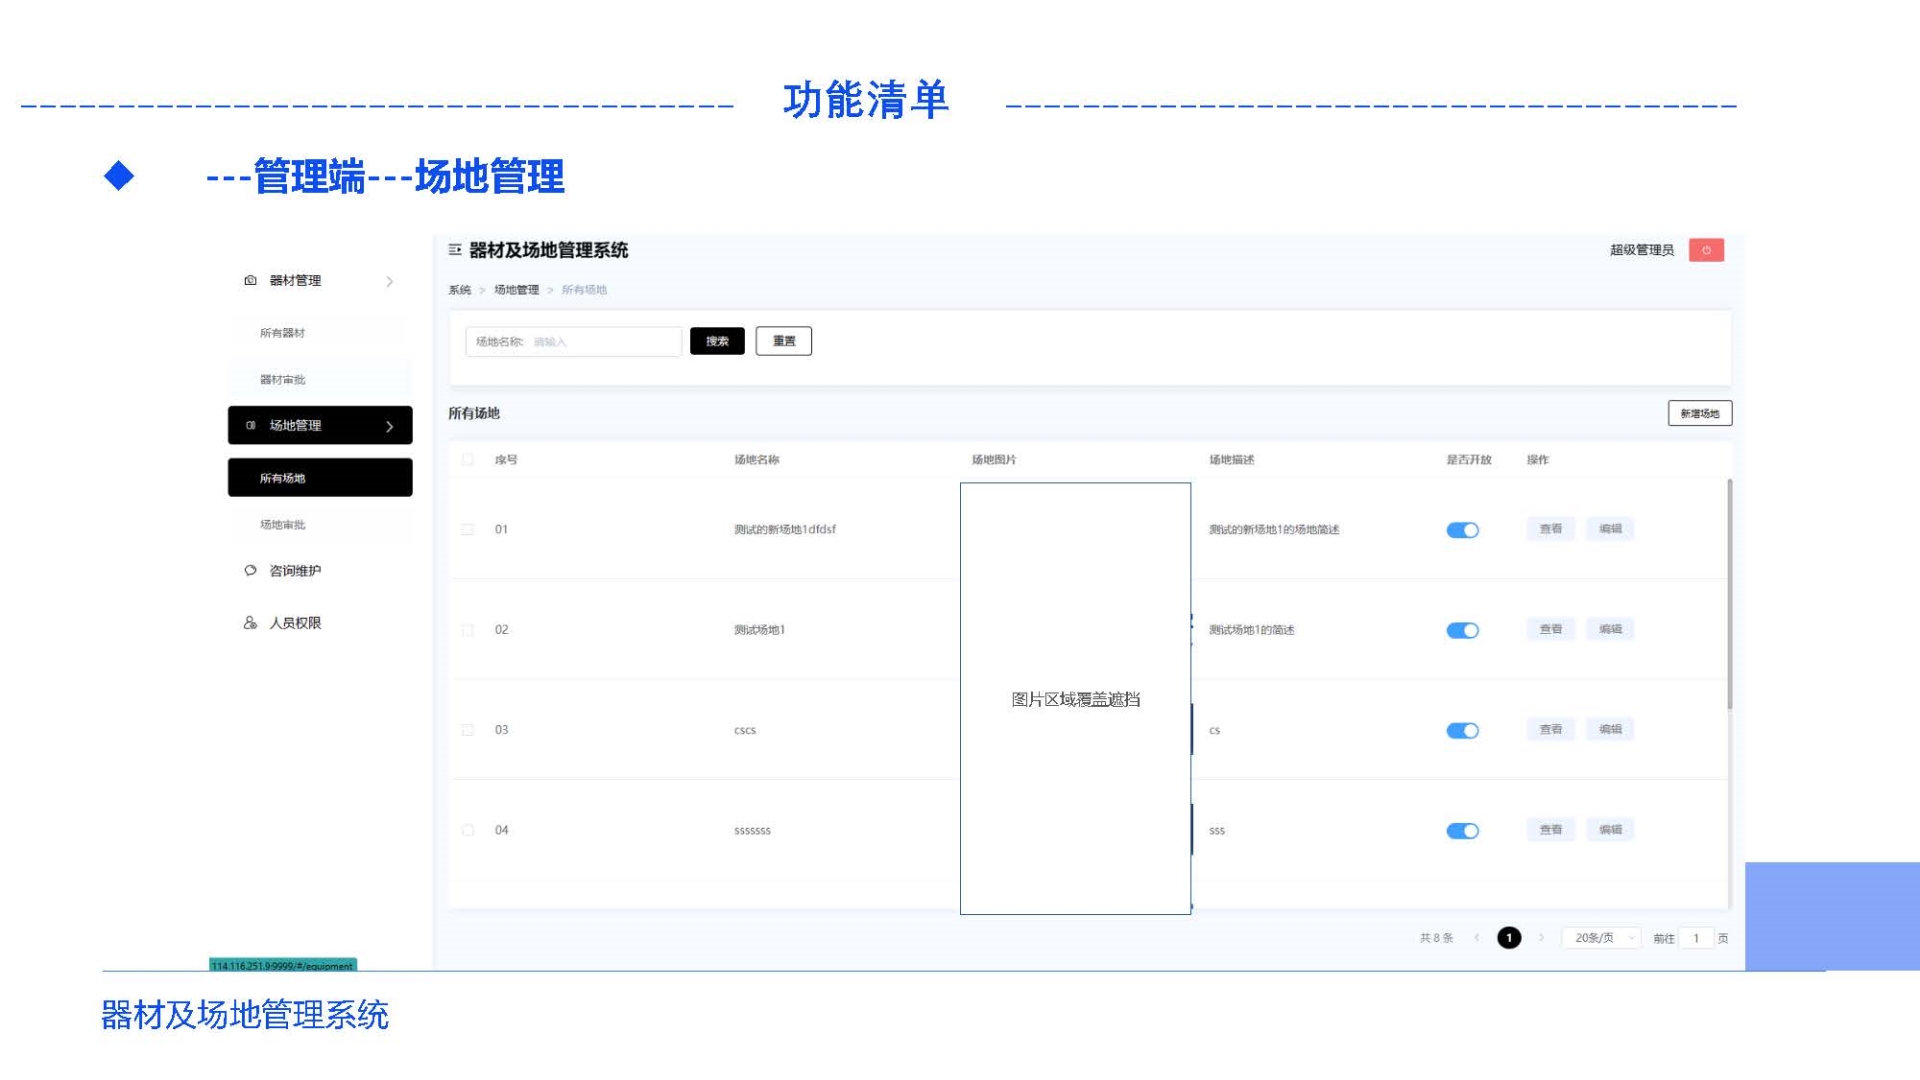
Task: Disable the open switch for row 03
Action: [x=1462, y=731]
